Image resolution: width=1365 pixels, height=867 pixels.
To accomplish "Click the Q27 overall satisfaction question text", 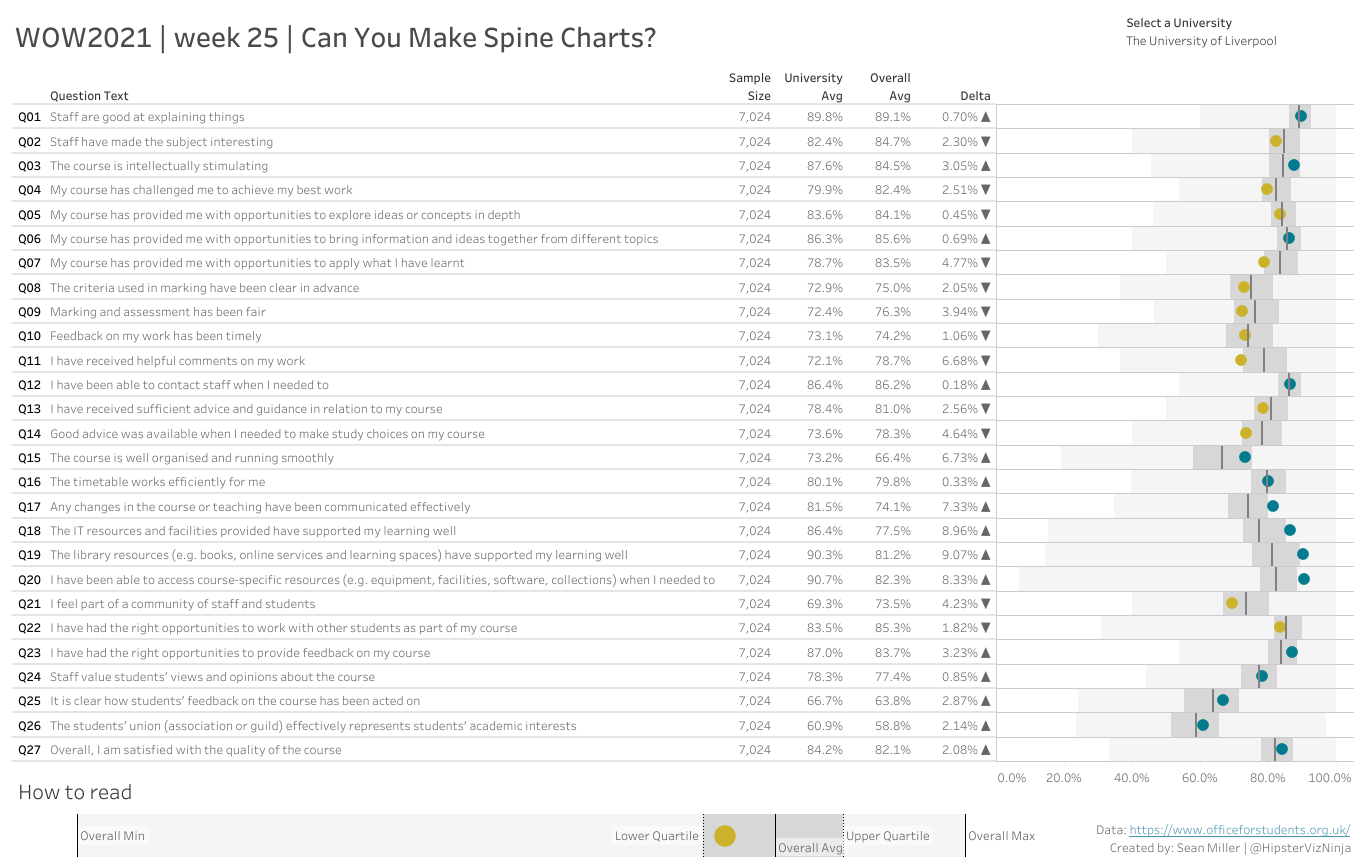I will pos(196,750).
